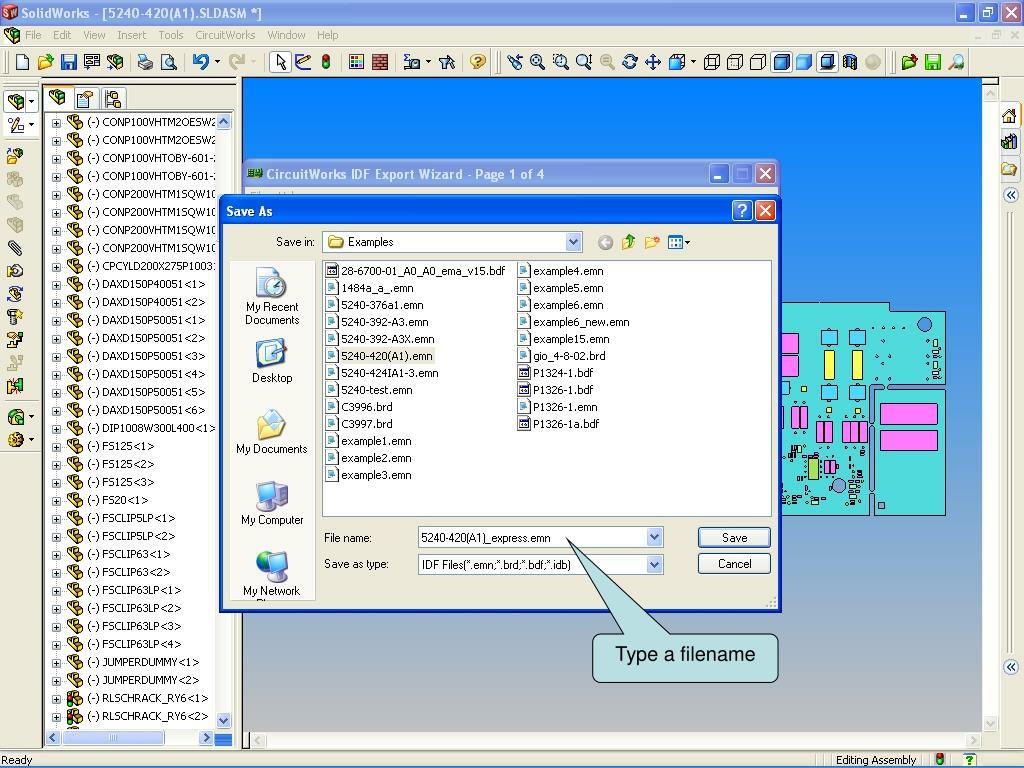Open the Tools menu
Screen dimensions: 1024x768
[x=170, y=35]
